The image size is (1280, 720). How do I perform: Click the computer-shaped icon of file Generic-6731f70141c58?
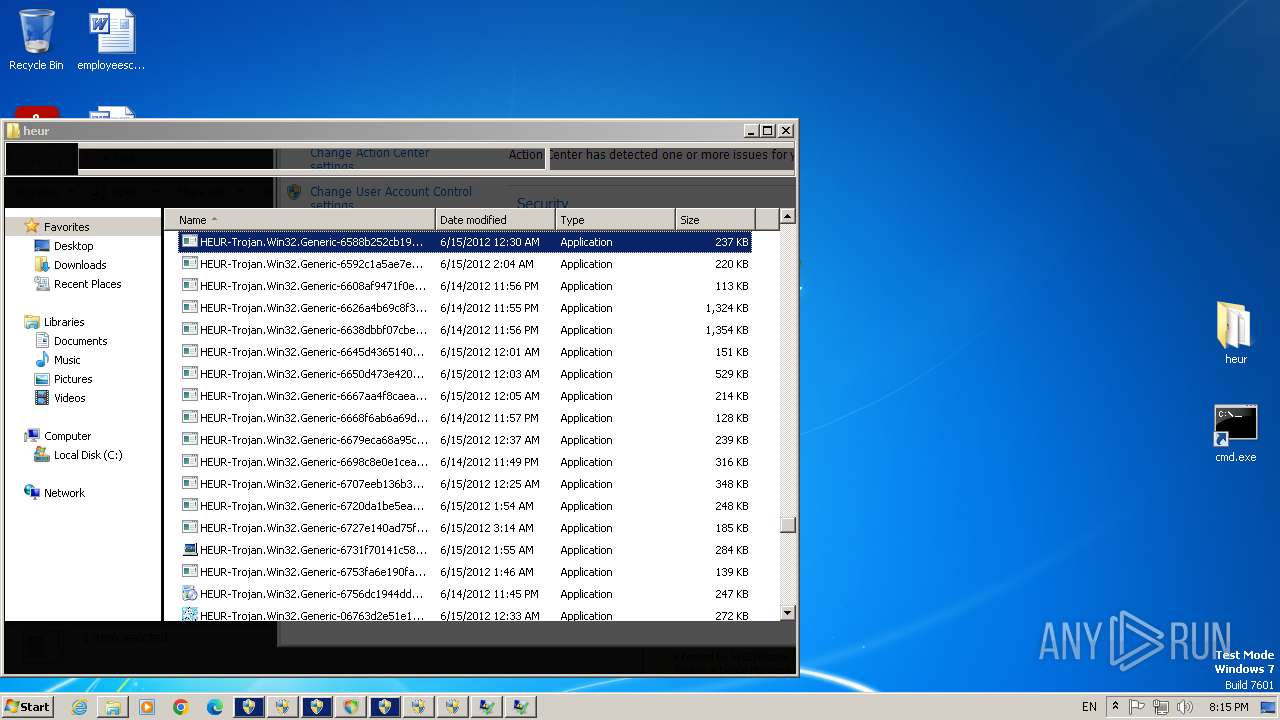[190, 550]
